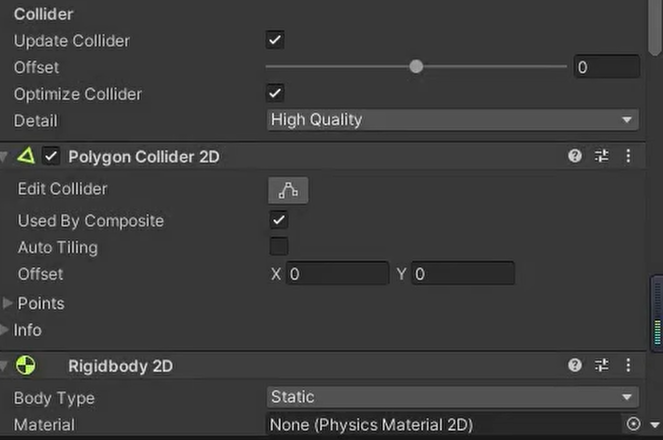
Task: Open the Detail High Quality dropdown
Action: pyautogui.click(x=452, y=120)
